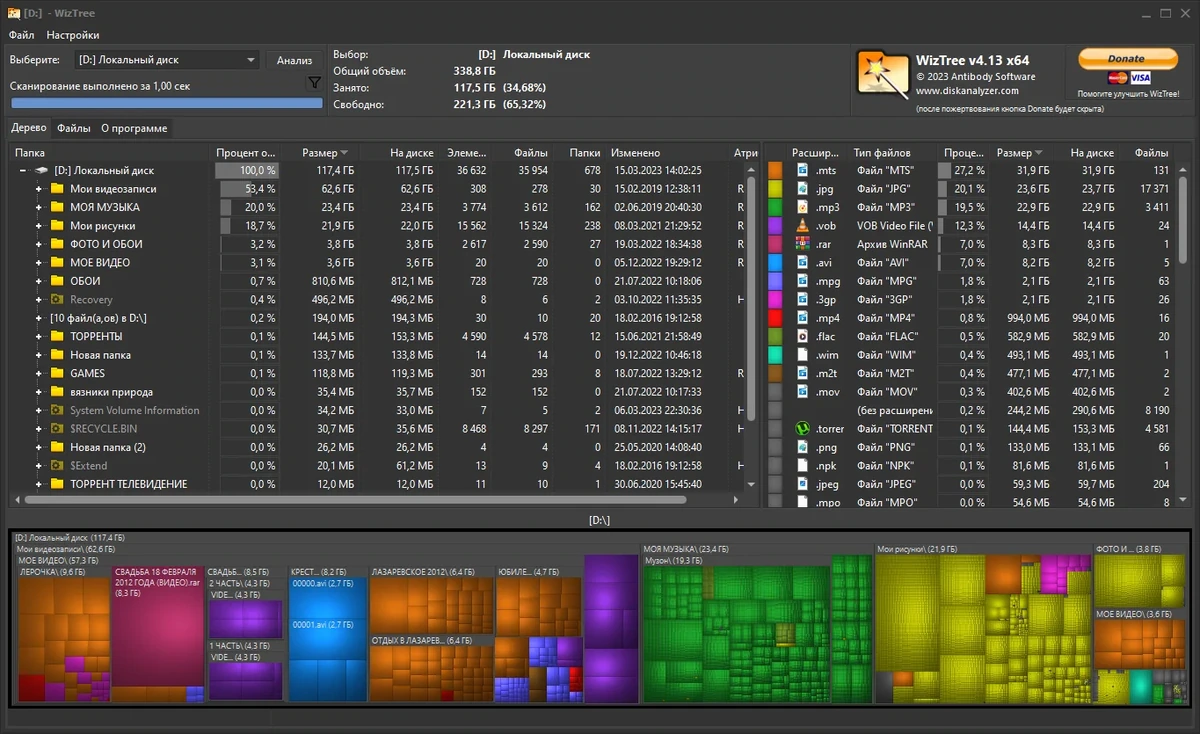1200x734 pixels.
Task: Click the filter funnel icon
Action: tap(314, 84)
